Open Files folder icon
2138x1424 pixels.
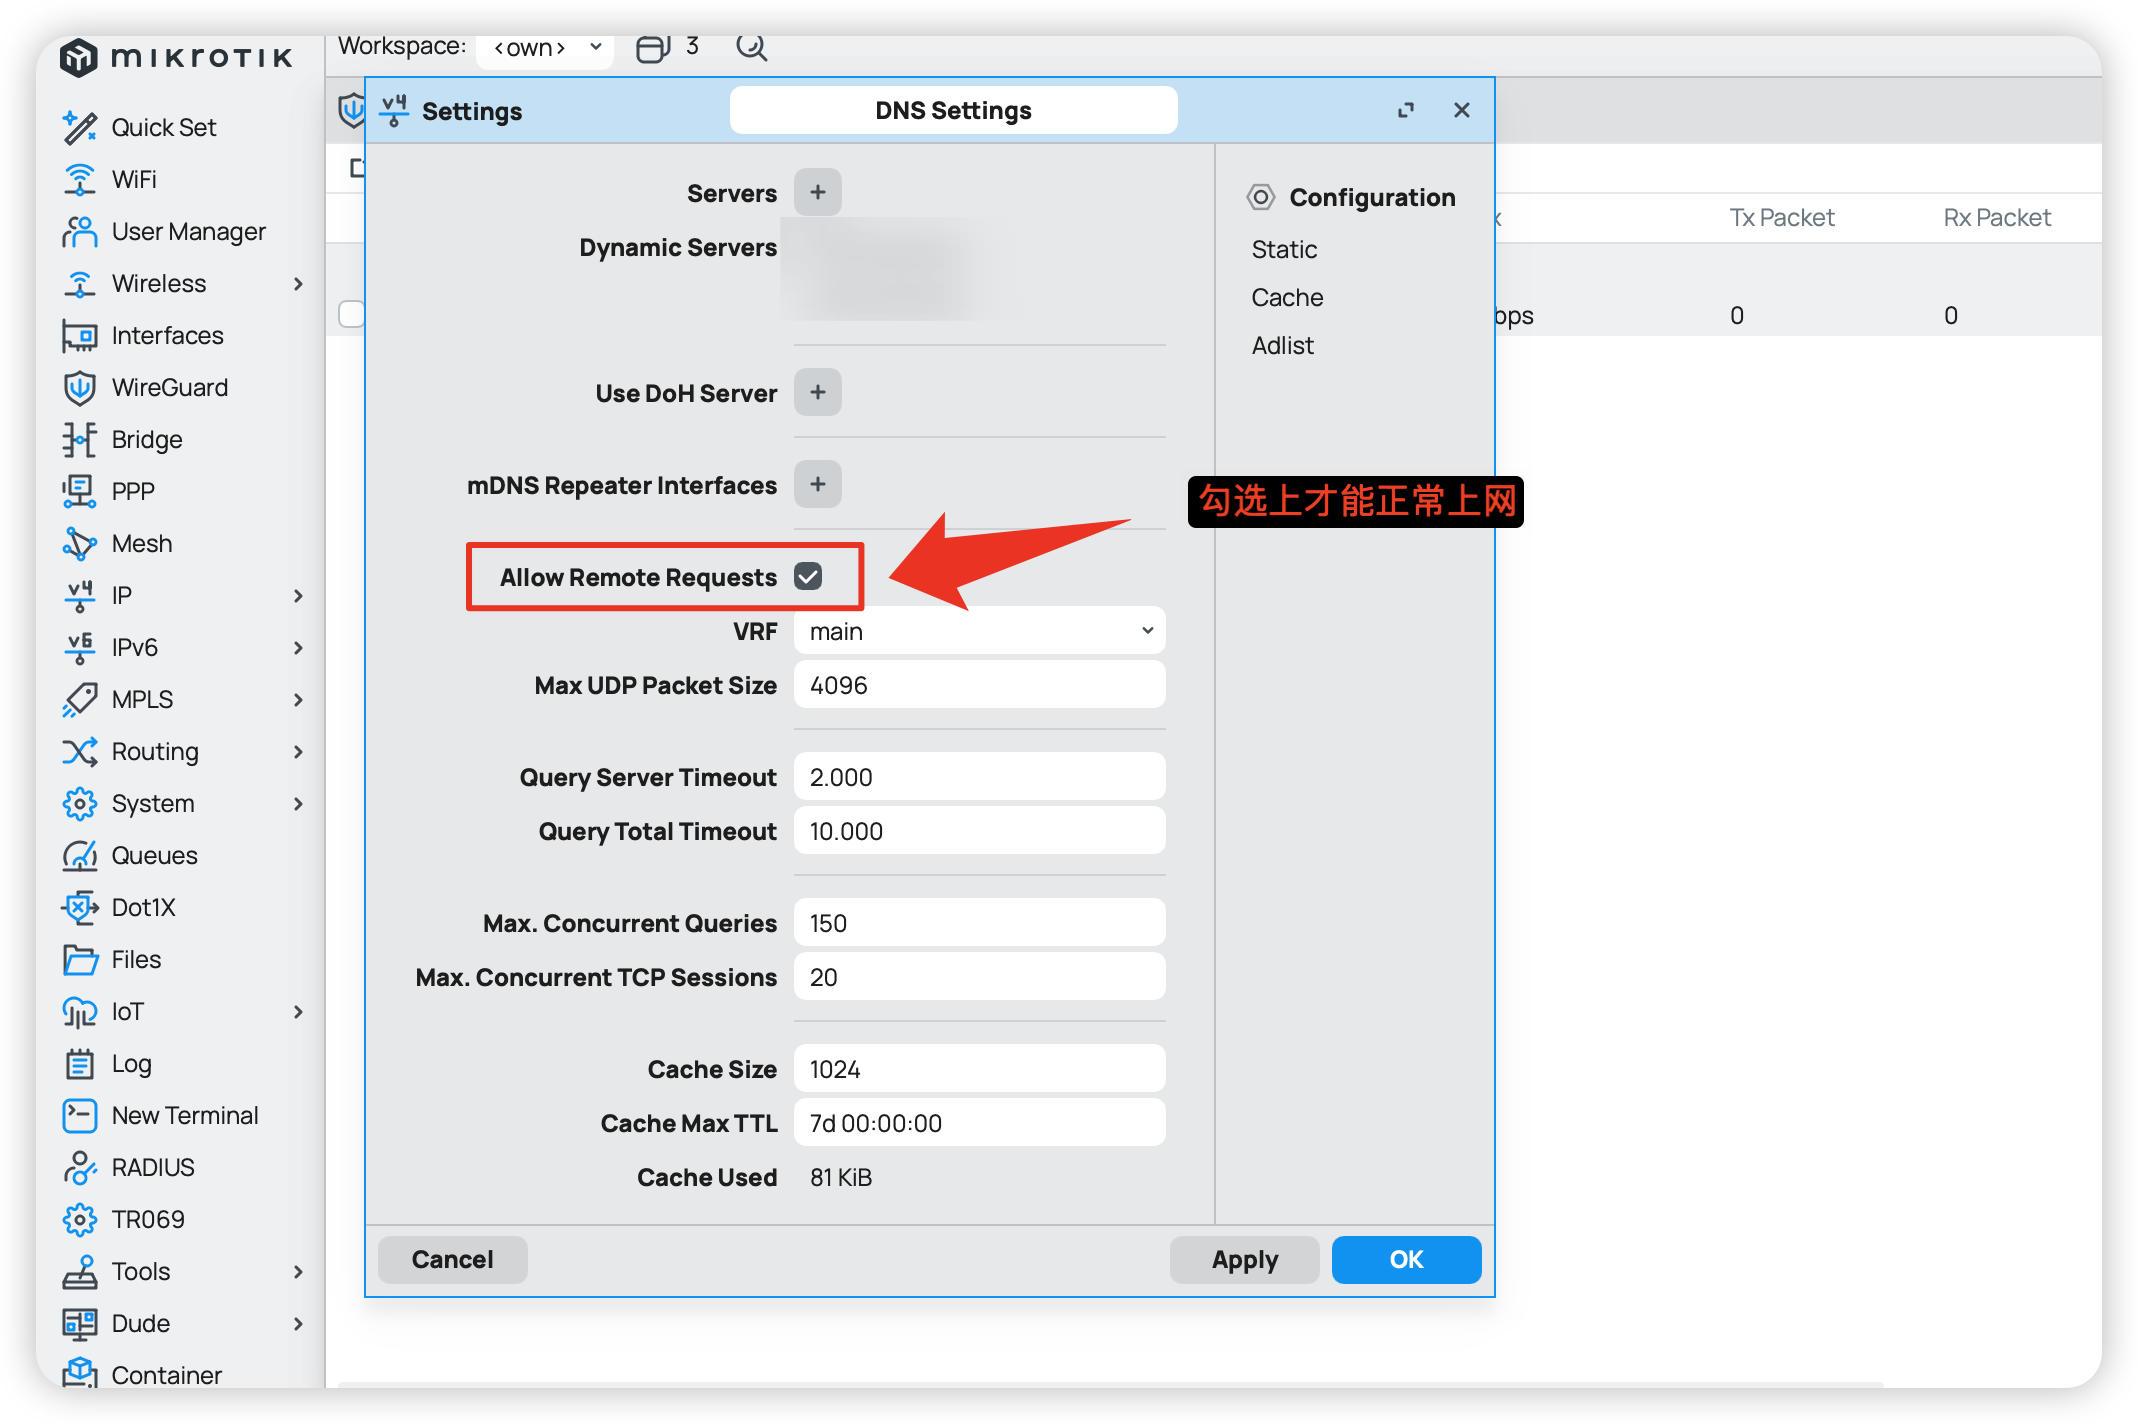point(80,959)
